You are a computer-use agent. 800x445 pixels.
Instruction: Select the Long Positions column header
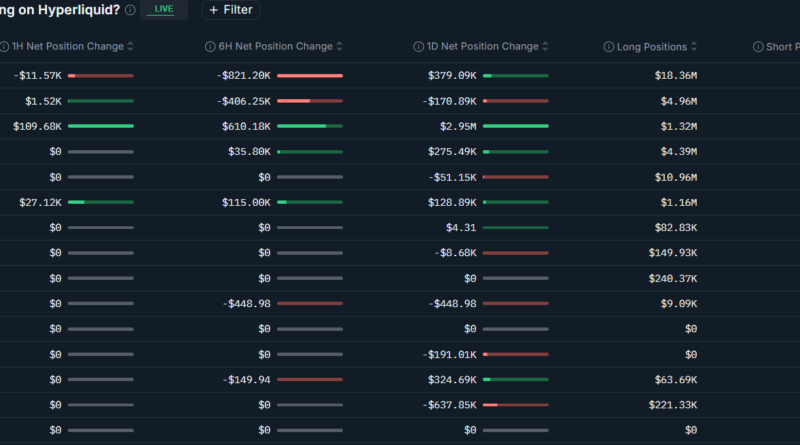tap(651, 47)
